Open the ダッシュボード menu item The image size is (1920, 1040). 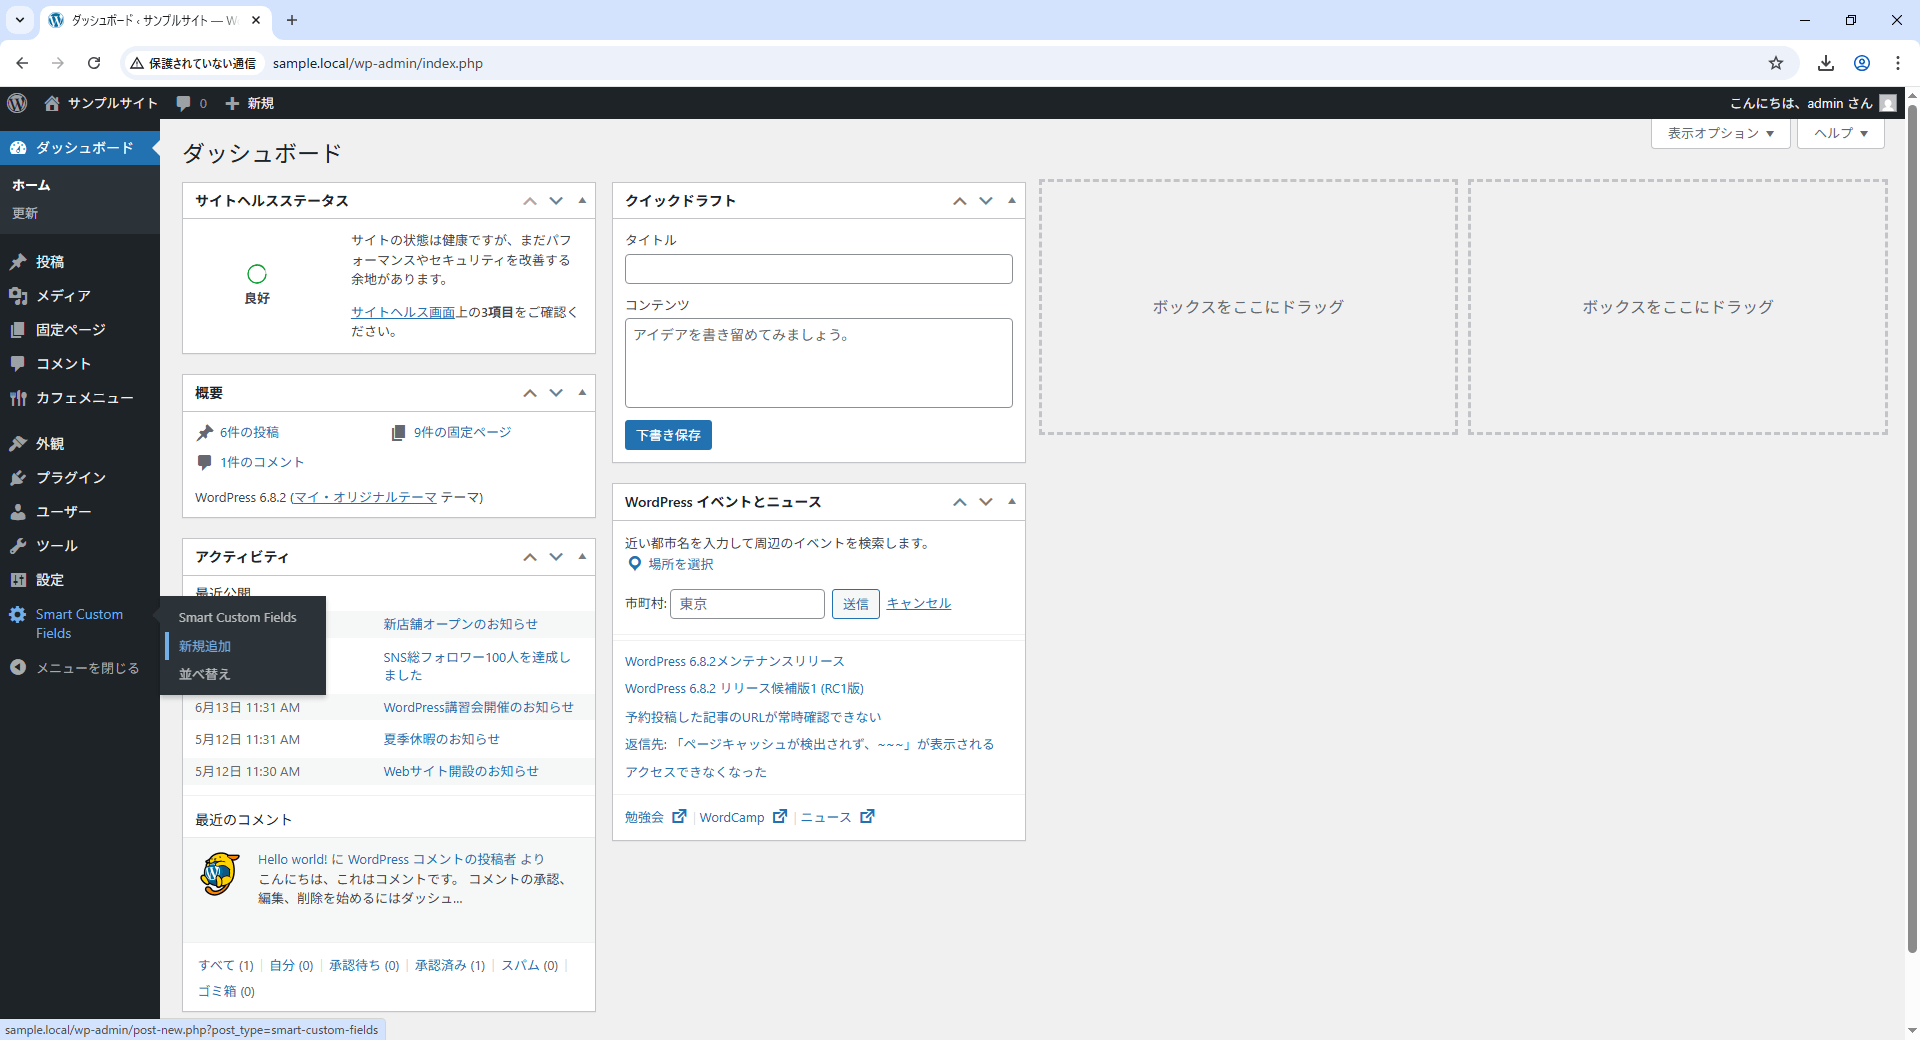[x=80, y=148]
